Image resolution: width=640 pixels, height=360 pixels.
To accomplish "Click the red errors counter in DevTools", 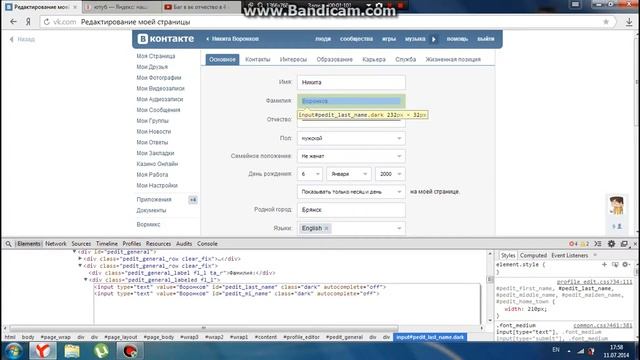I will click(x=573, y=244).
